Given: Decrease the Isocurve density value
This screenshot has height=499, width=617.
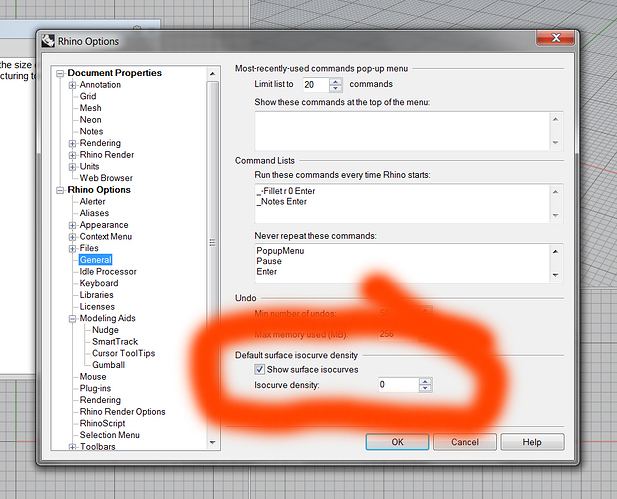Looking at the screenshot, I should 425,388.
